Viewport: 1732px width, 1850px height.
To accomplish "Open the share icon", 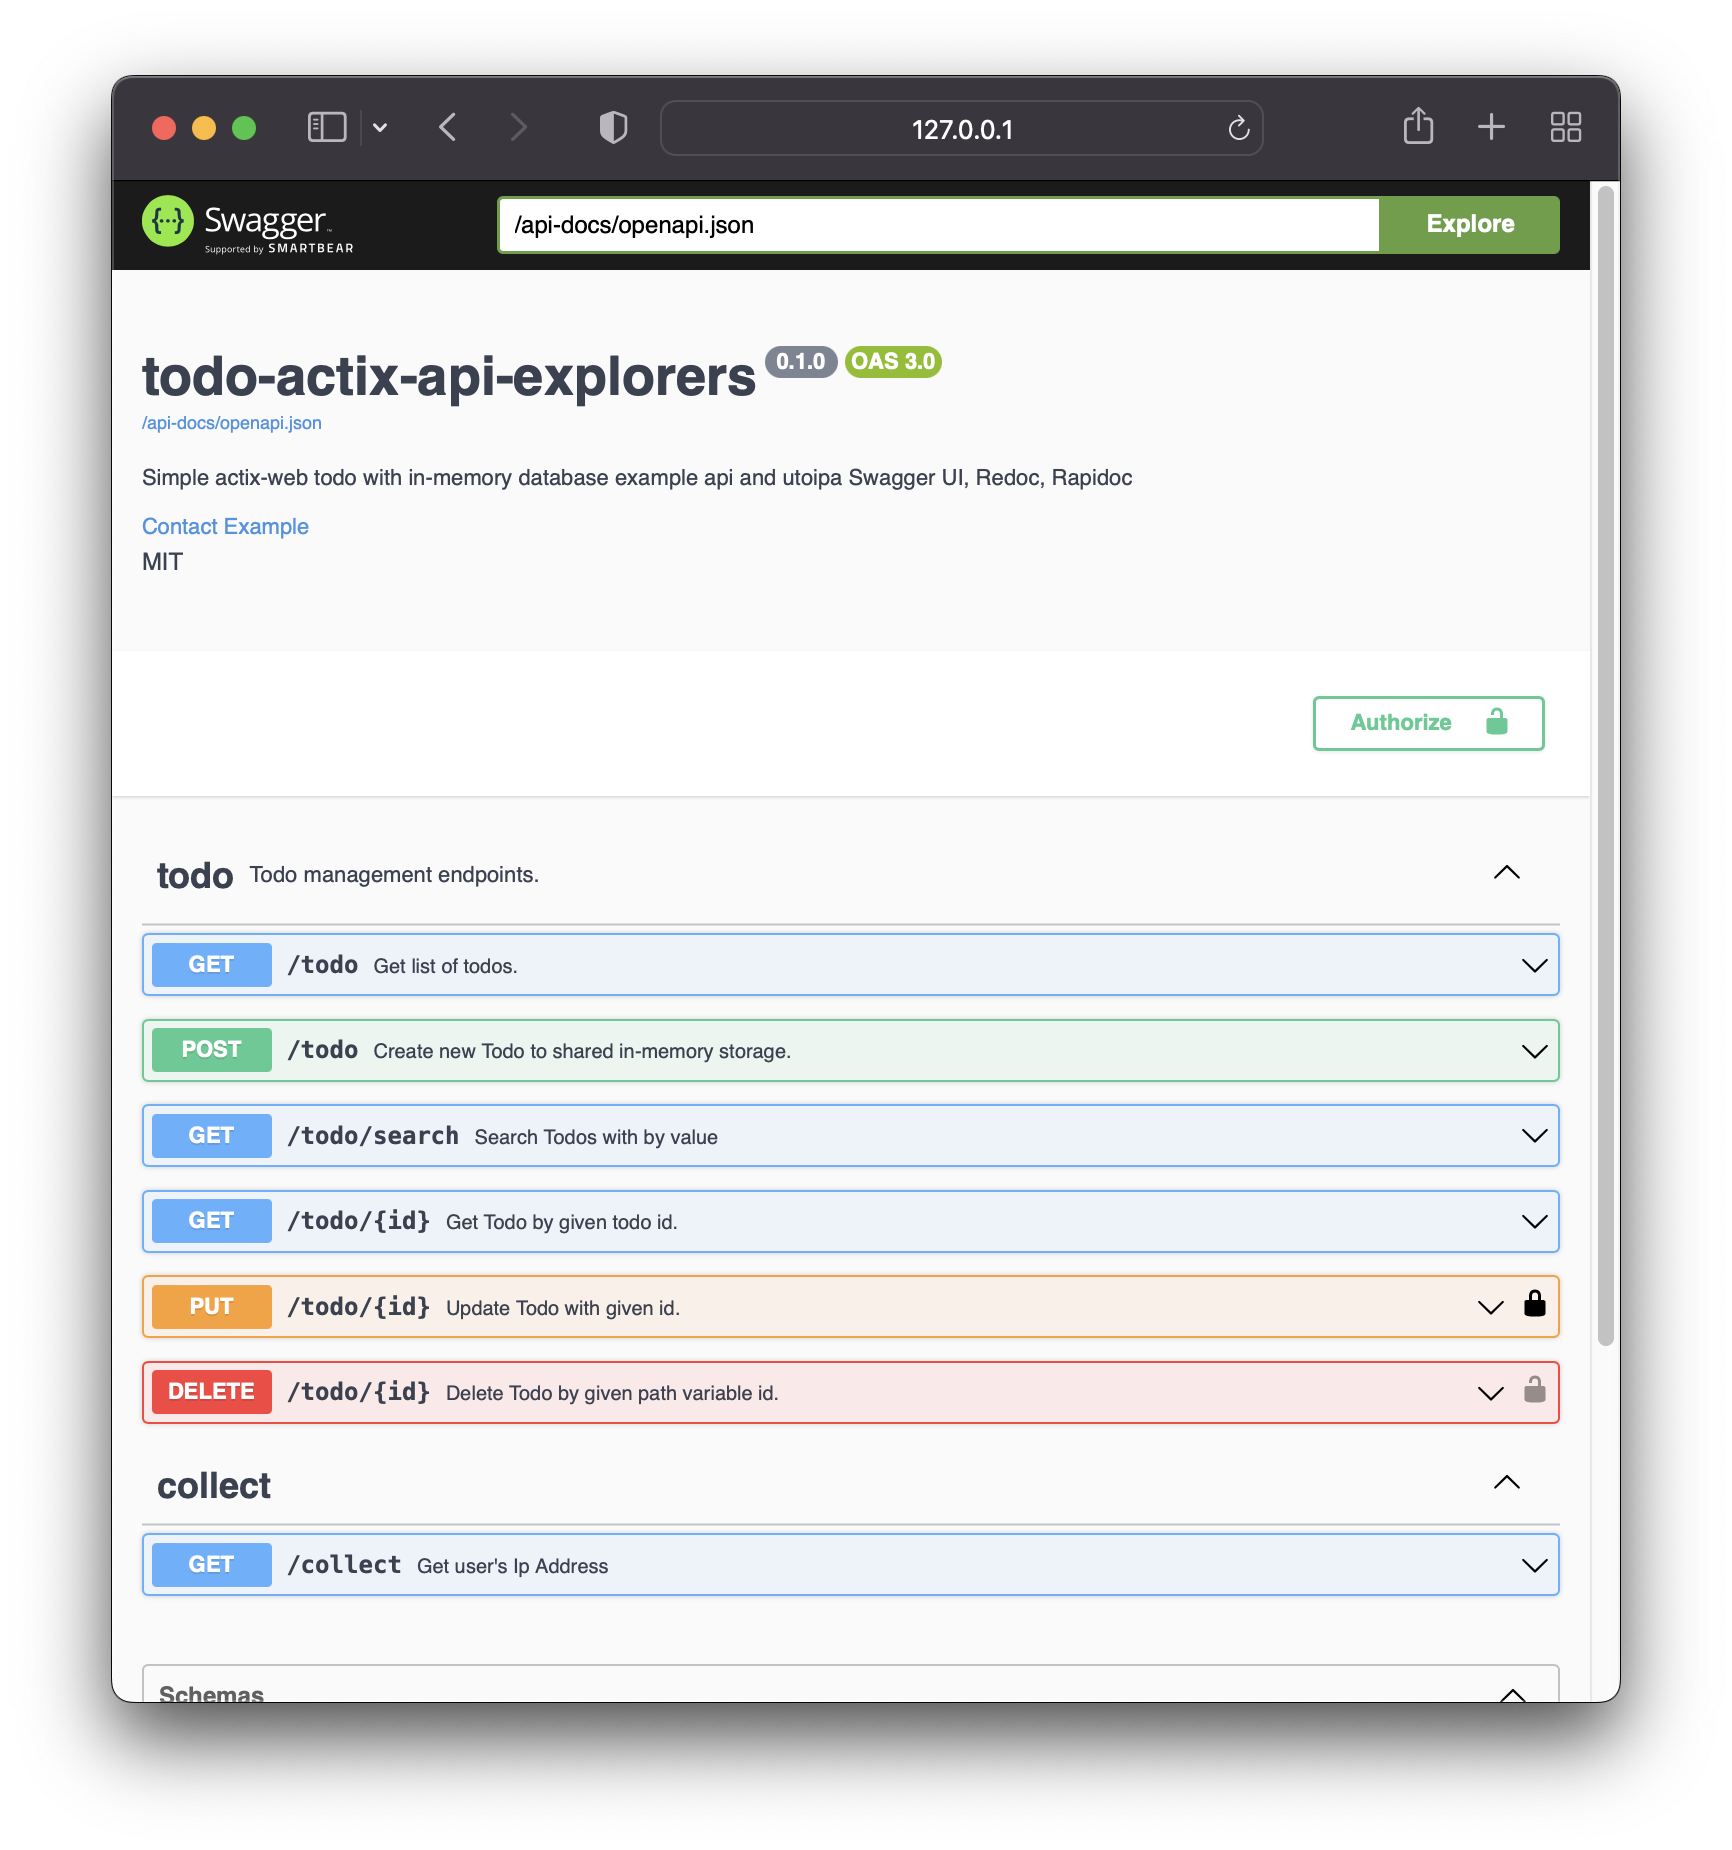I will [1418, 126].
